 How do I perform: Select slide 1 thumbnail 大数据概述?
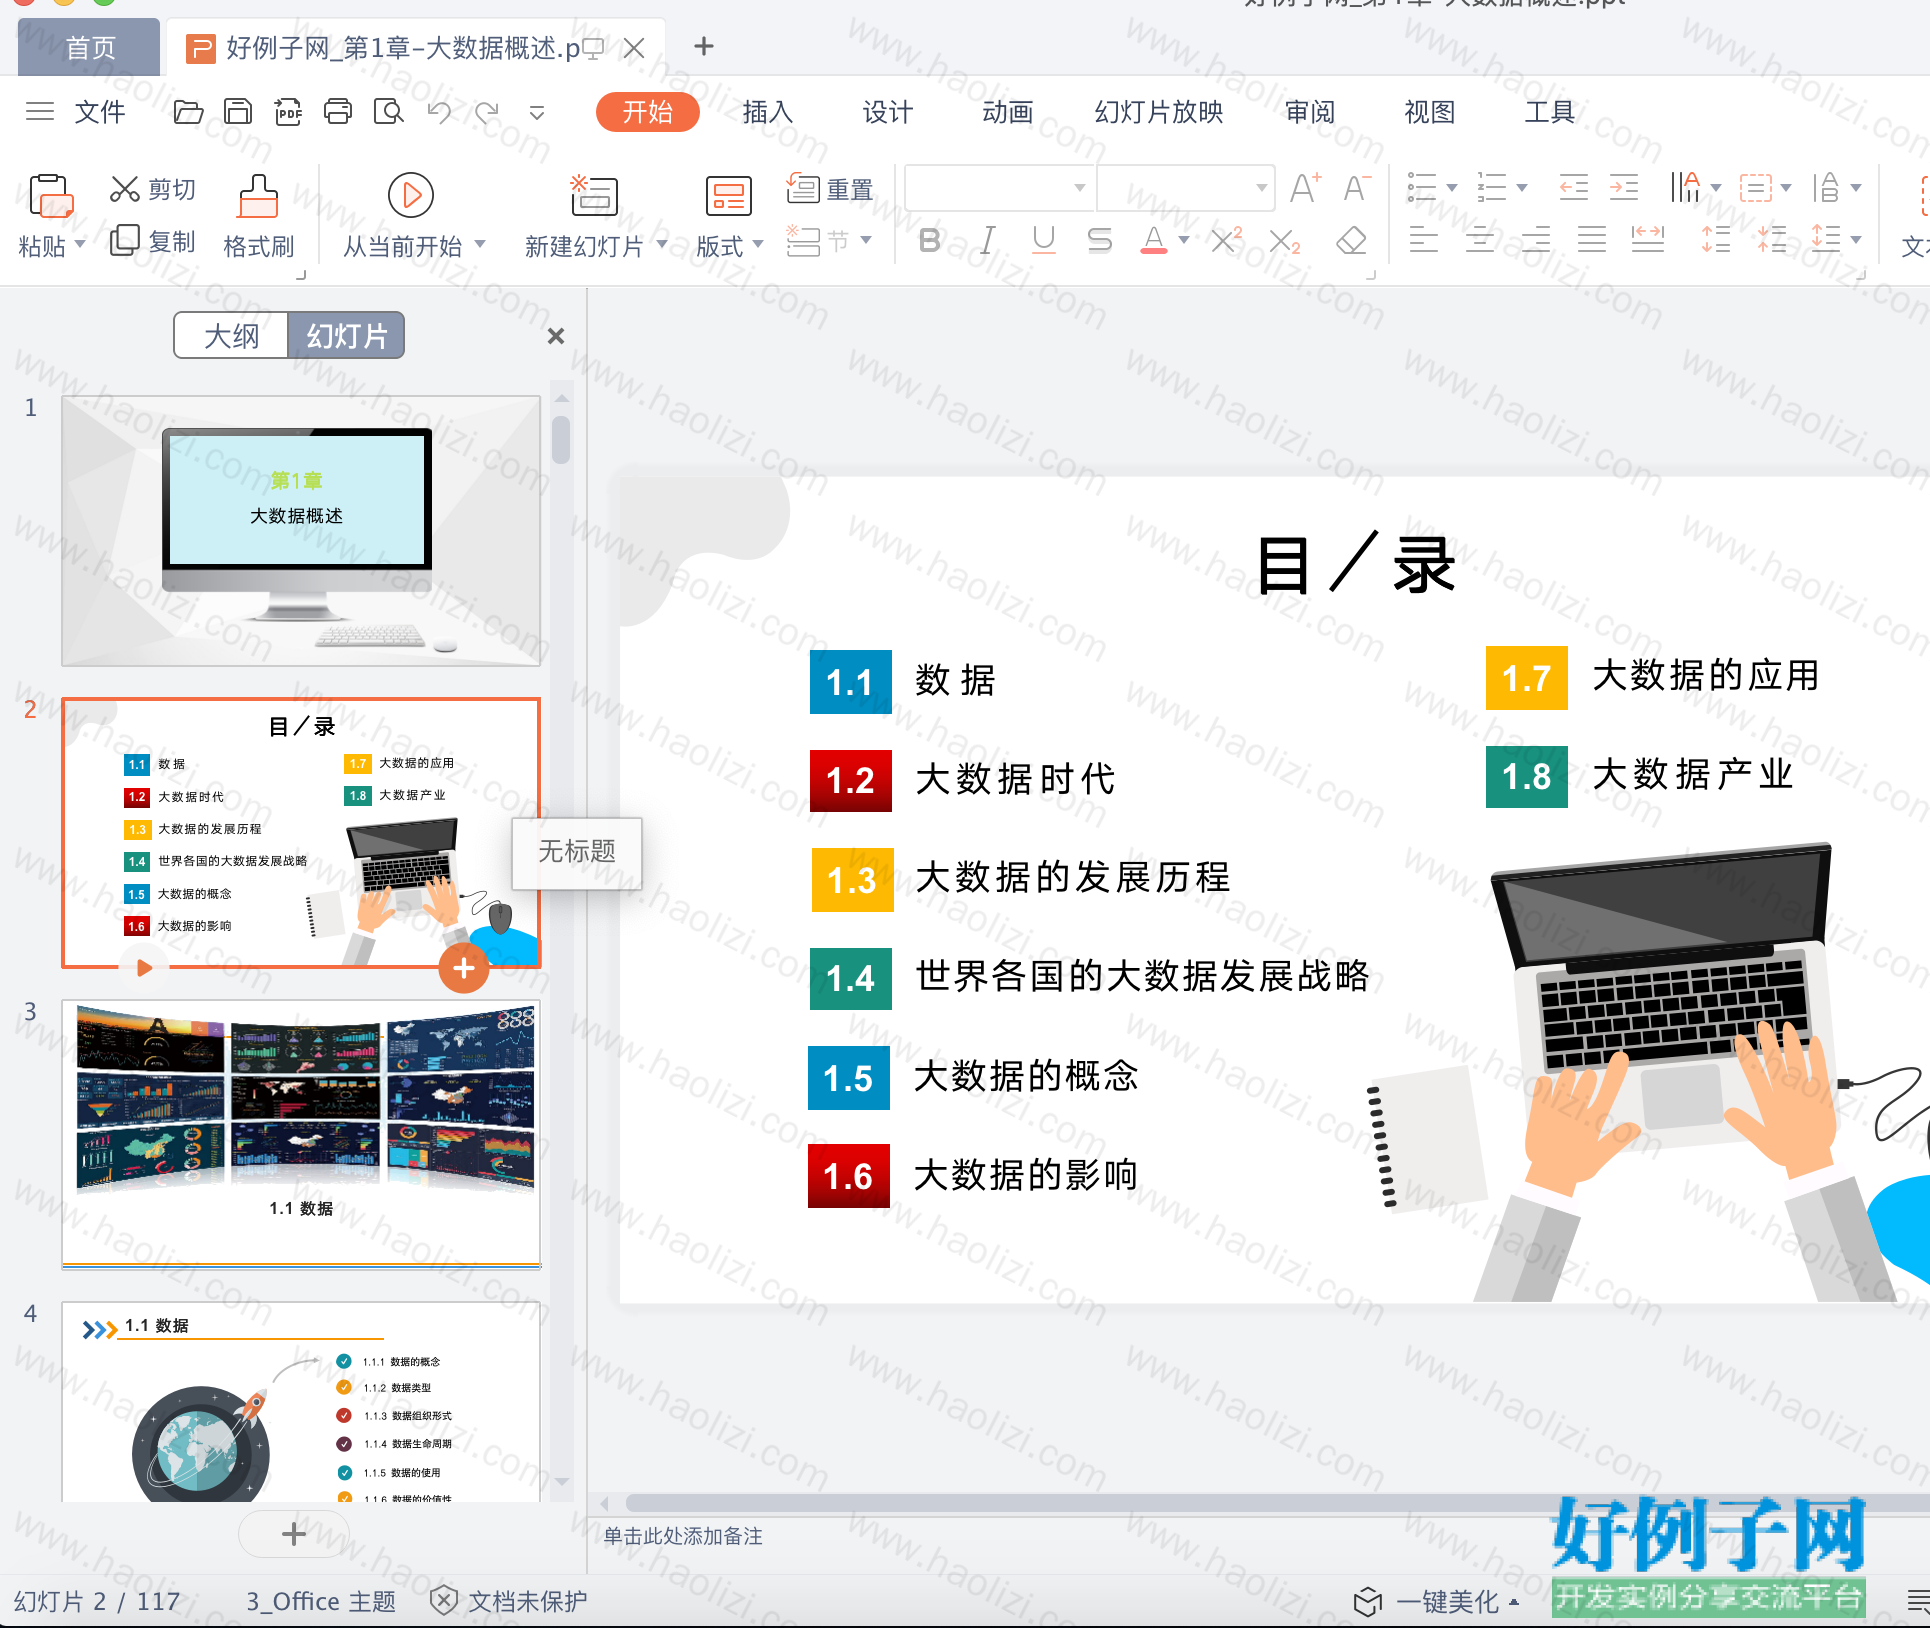[301, 531]
